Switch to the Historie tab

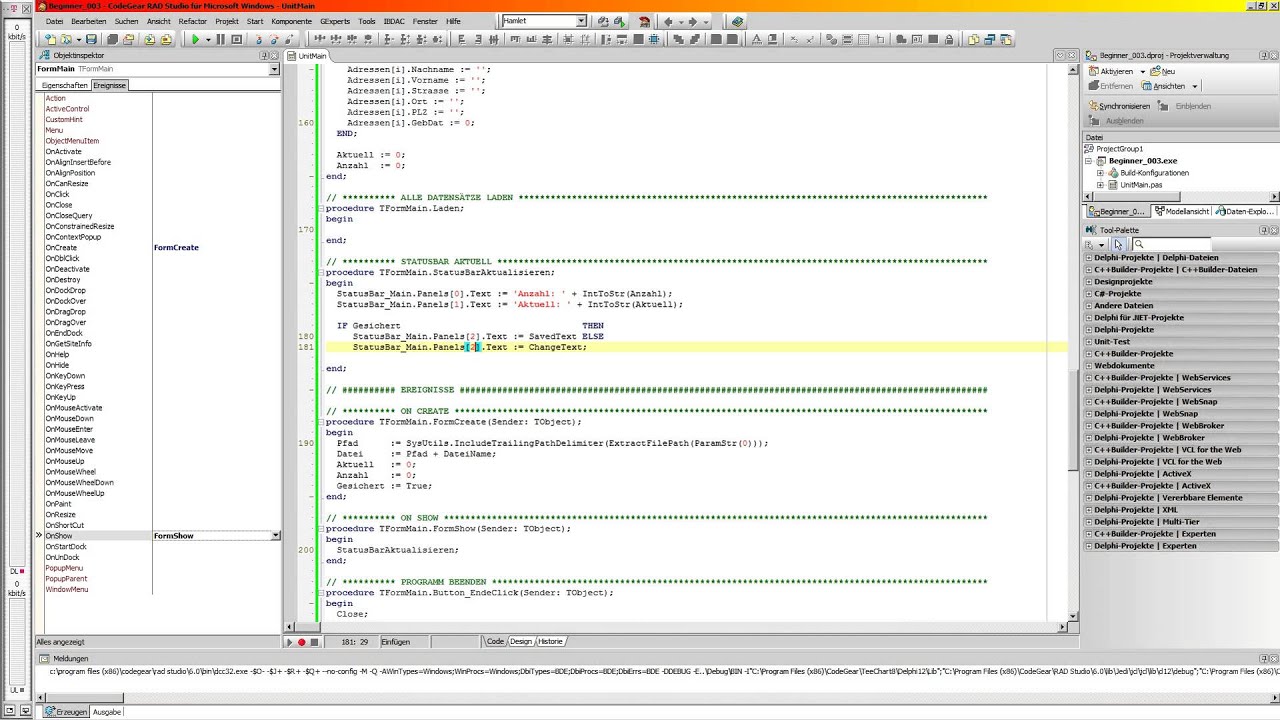[551, 641]
